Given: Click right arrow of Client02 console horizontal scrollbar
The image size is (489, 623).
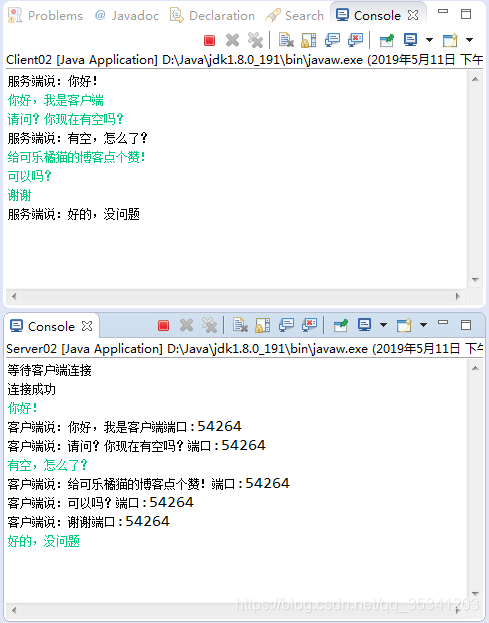Looking at the screenshot, I should click(x=458, y=296).
